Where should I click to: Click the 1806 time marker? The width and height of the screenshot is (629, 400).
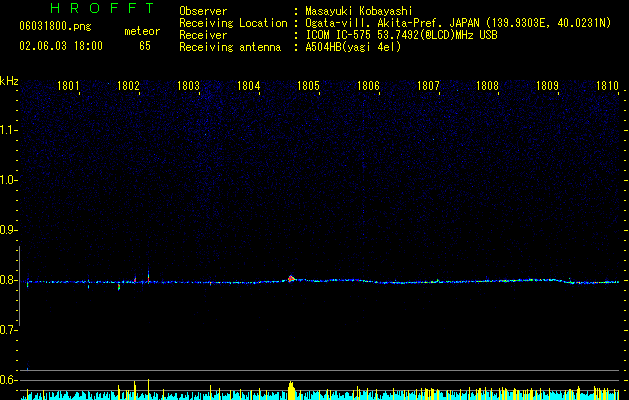368,86
